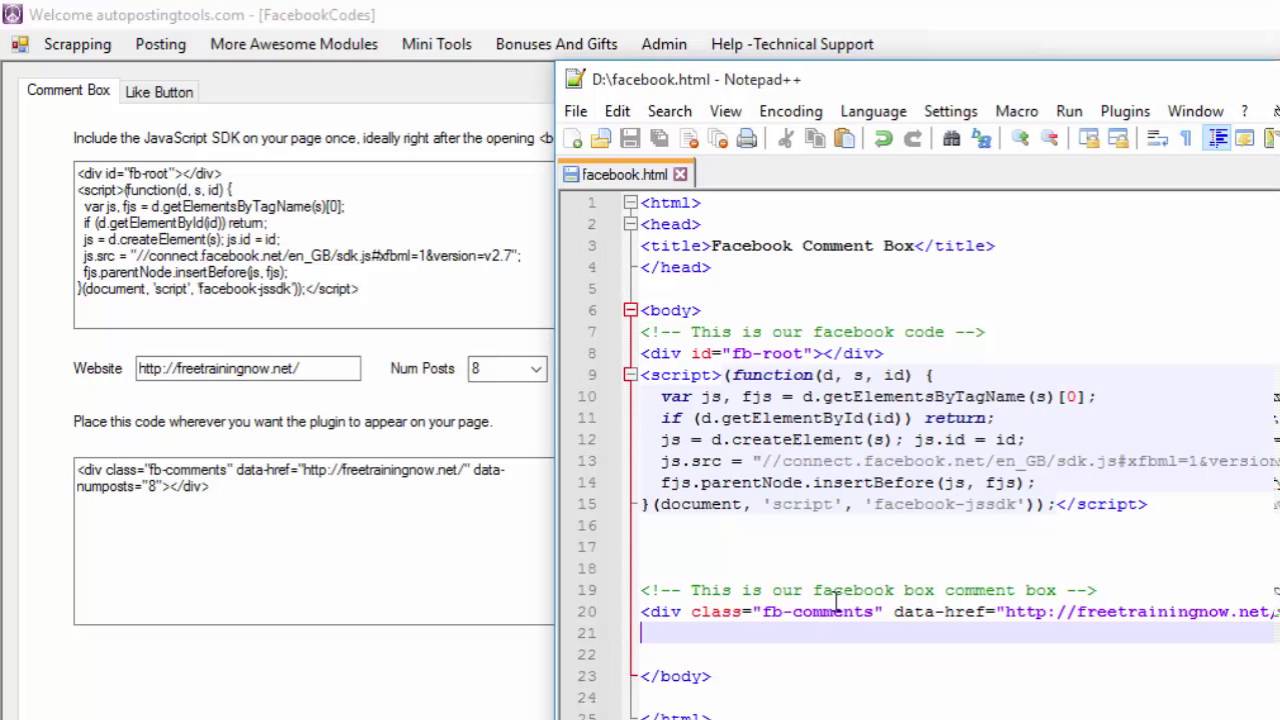Click the Copy icon in Notepad++ toolbar
1280x720 pixels.
815,139
